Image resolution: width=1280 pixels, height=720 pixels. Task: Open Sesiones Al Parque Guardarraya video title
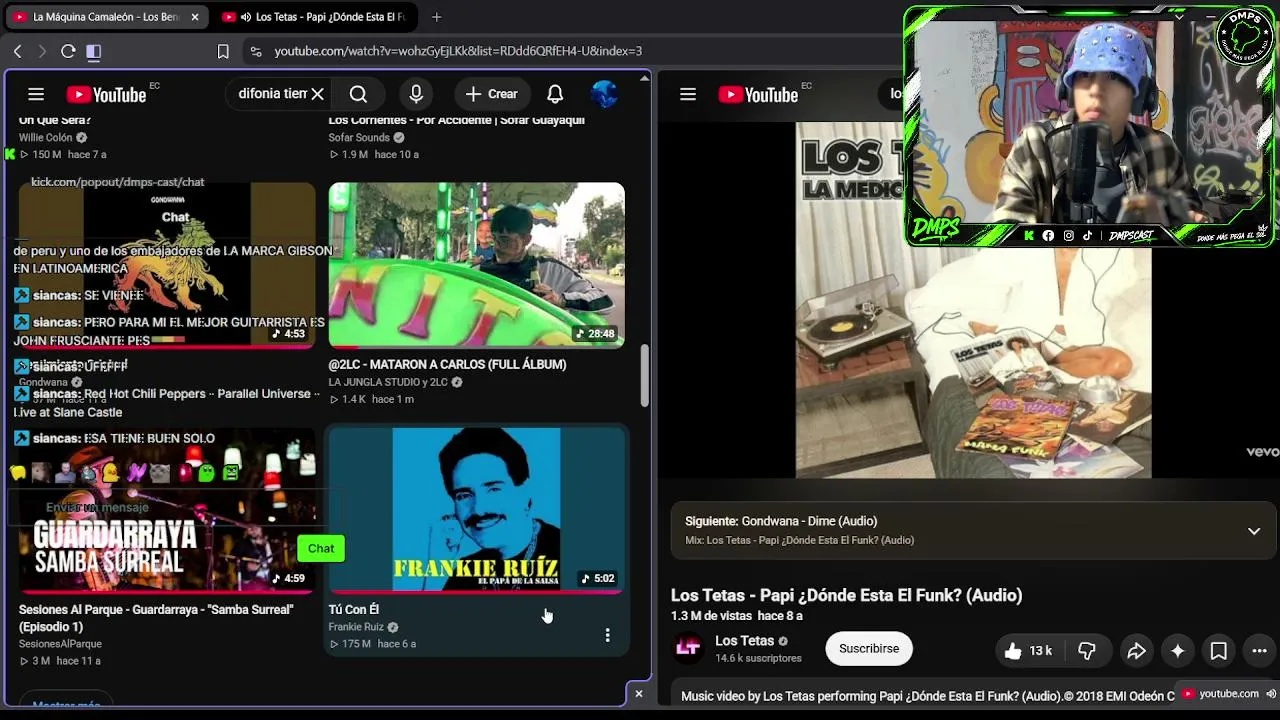pos(156,618)
